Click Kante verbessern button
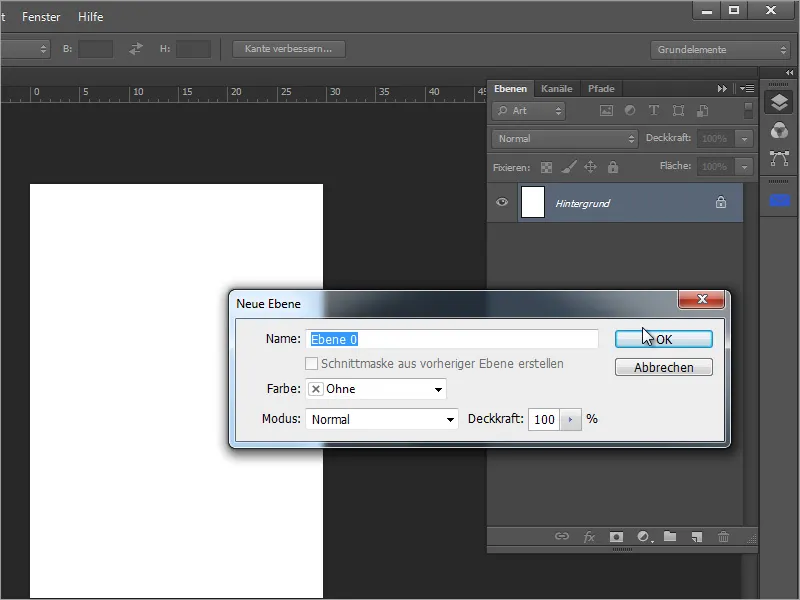This screenshot has height=600, width=800. (289, 49)
